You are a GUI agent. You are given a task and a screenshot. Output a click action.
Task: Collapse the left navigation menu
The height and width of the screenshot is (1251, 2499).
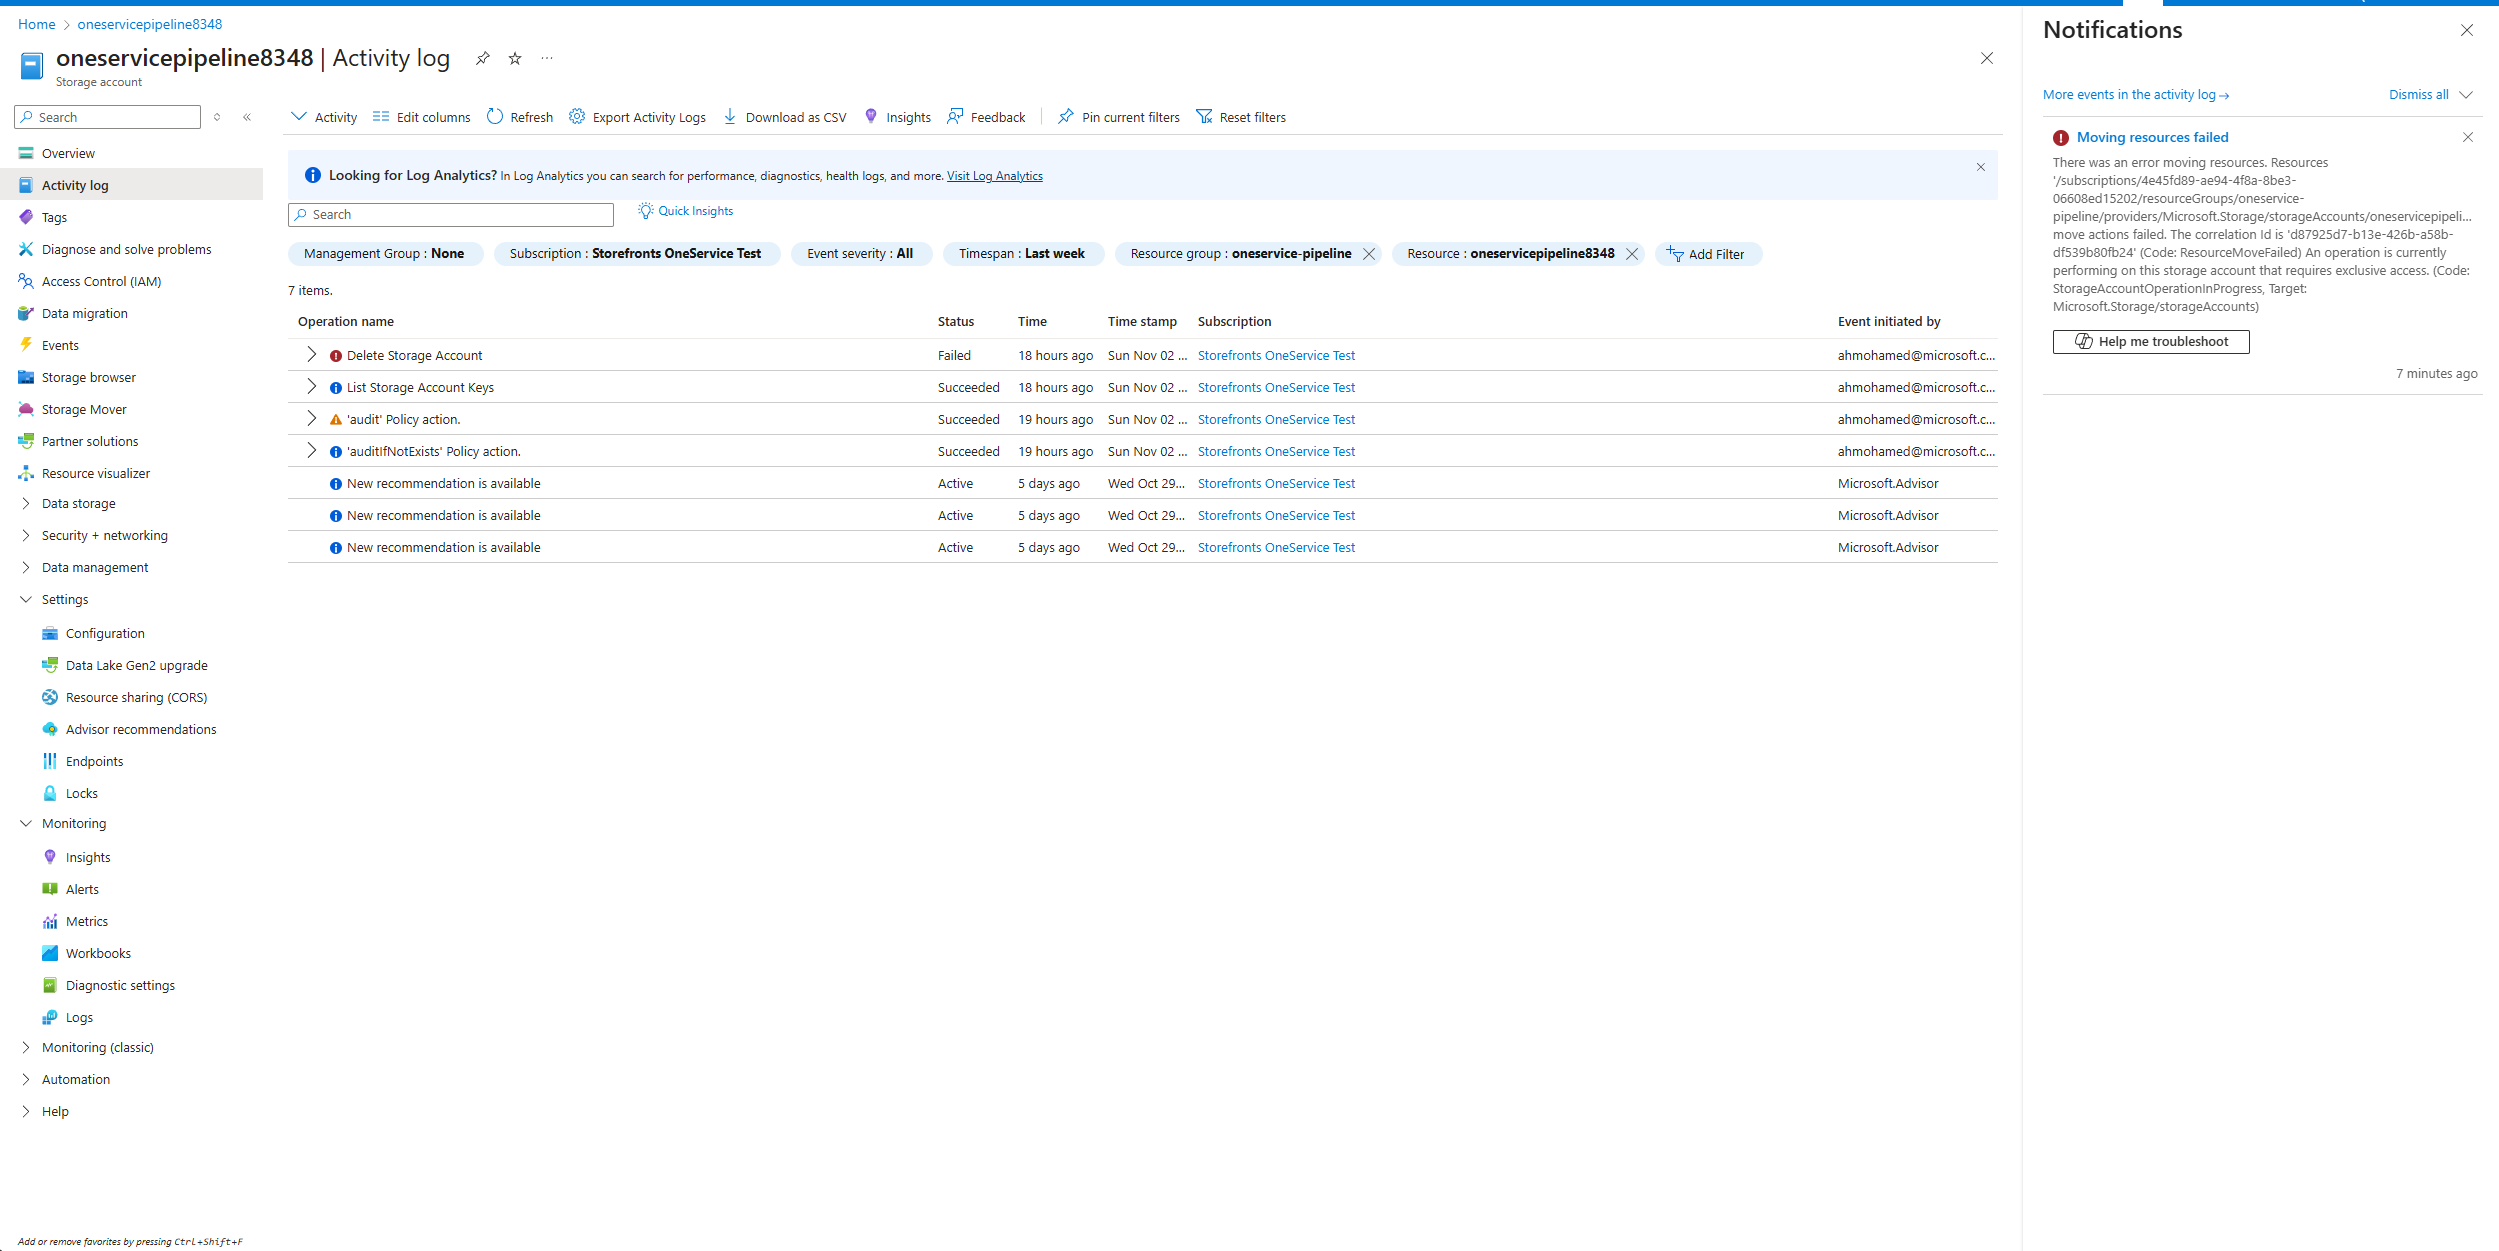[247, 117]
